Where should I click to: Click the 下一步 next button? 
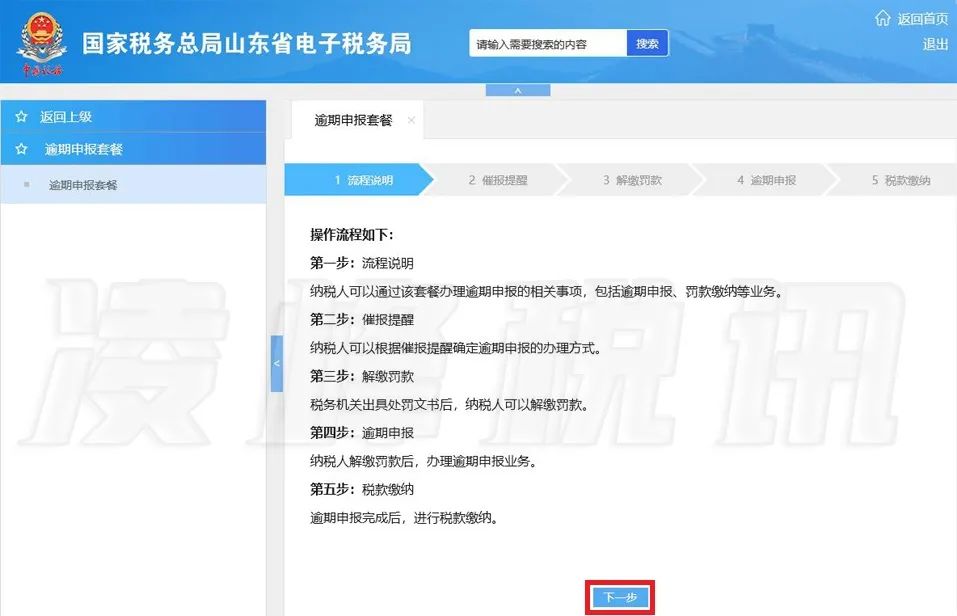620,597
